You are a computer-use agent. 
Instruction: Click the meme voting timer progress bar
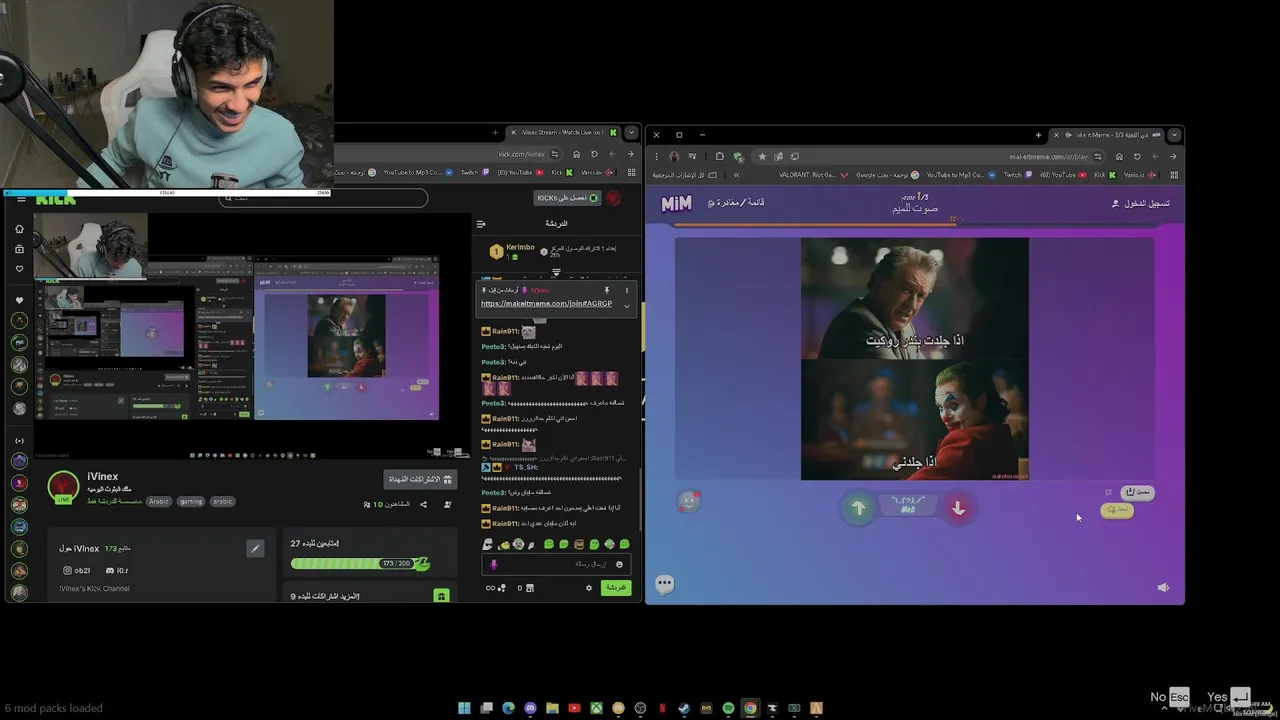click(x=915, y=224)
